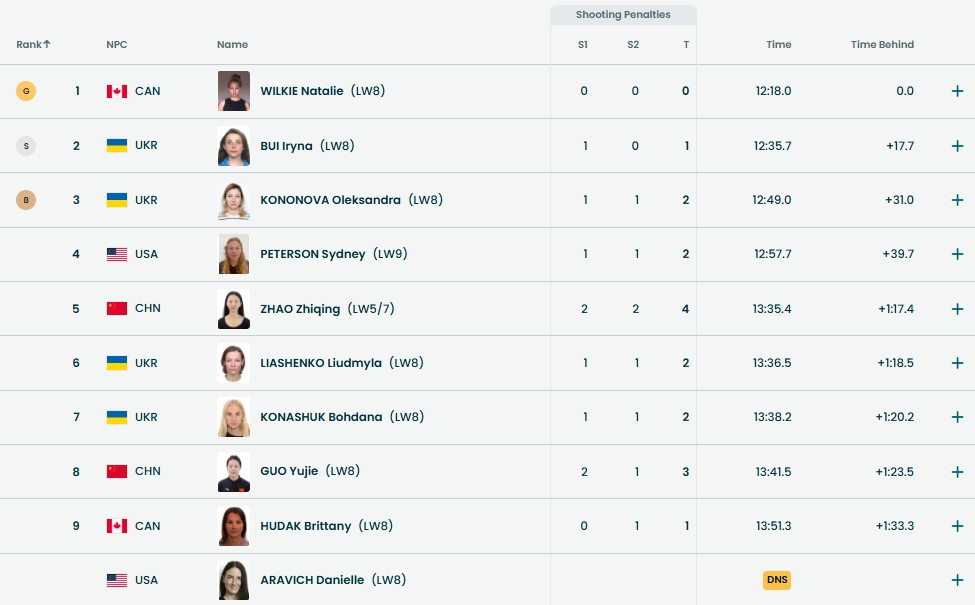Expand details for GUO Yujie's result
This screenshot has width=975, height=605.
957,471
